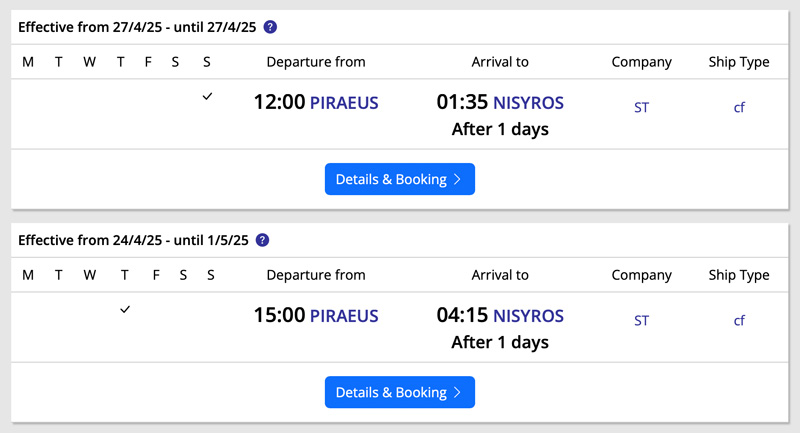Screen dimensions: 800x433
Task: Click the Sunday checkmark in 12:00 sailing
Action: pos(207,96)
